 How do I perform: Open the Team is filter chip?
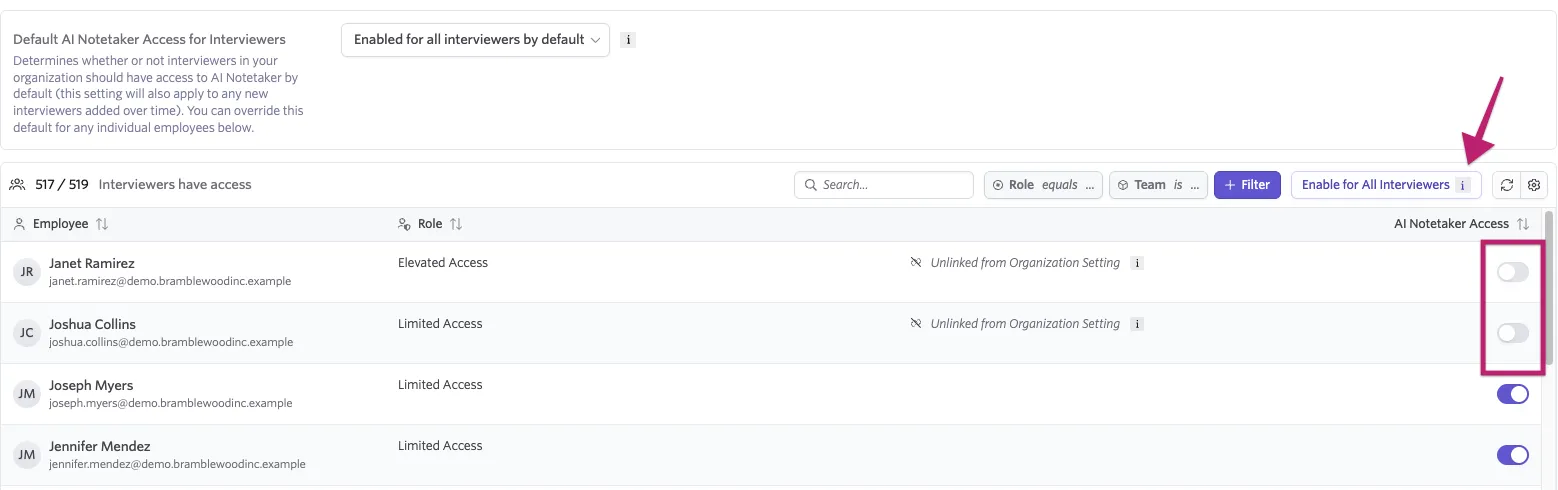point(1158,185)
